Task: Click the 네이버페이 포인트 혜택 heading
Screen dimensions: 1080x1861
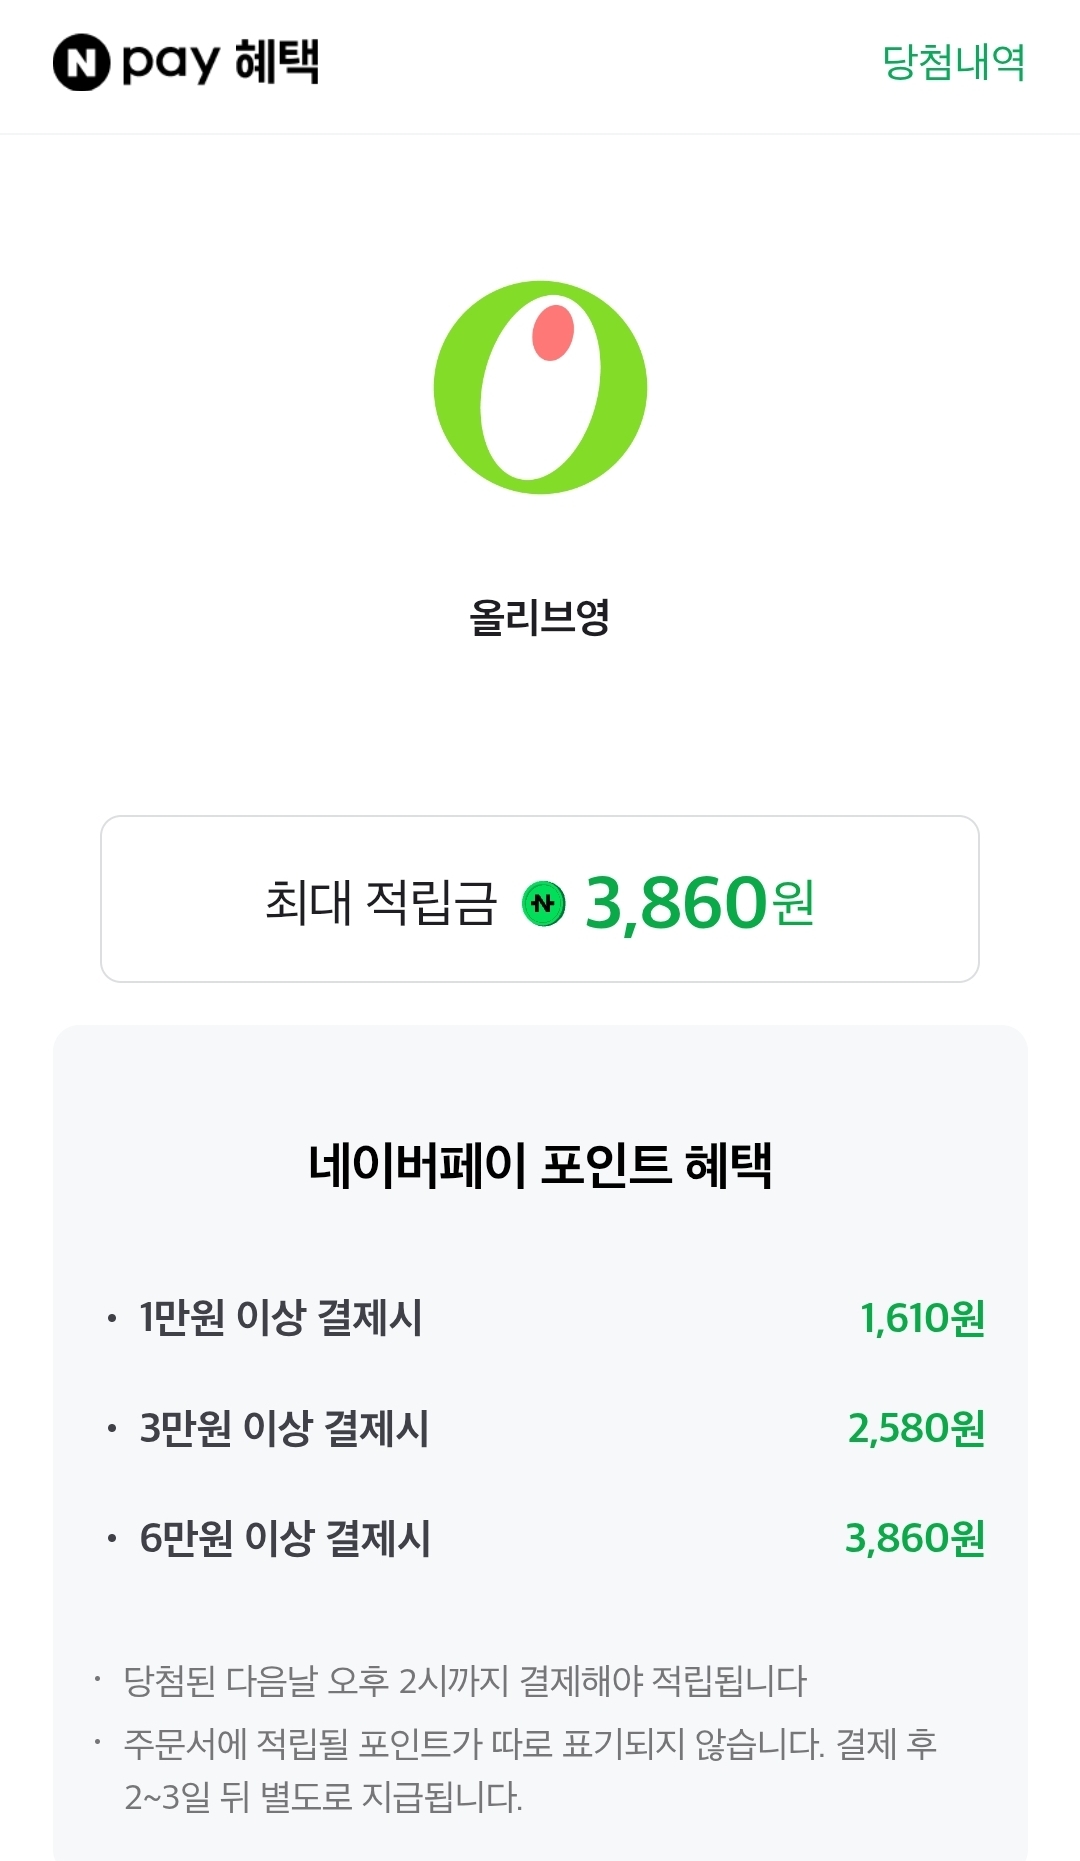Action: pyautogui.click(x=540, y=1165)
